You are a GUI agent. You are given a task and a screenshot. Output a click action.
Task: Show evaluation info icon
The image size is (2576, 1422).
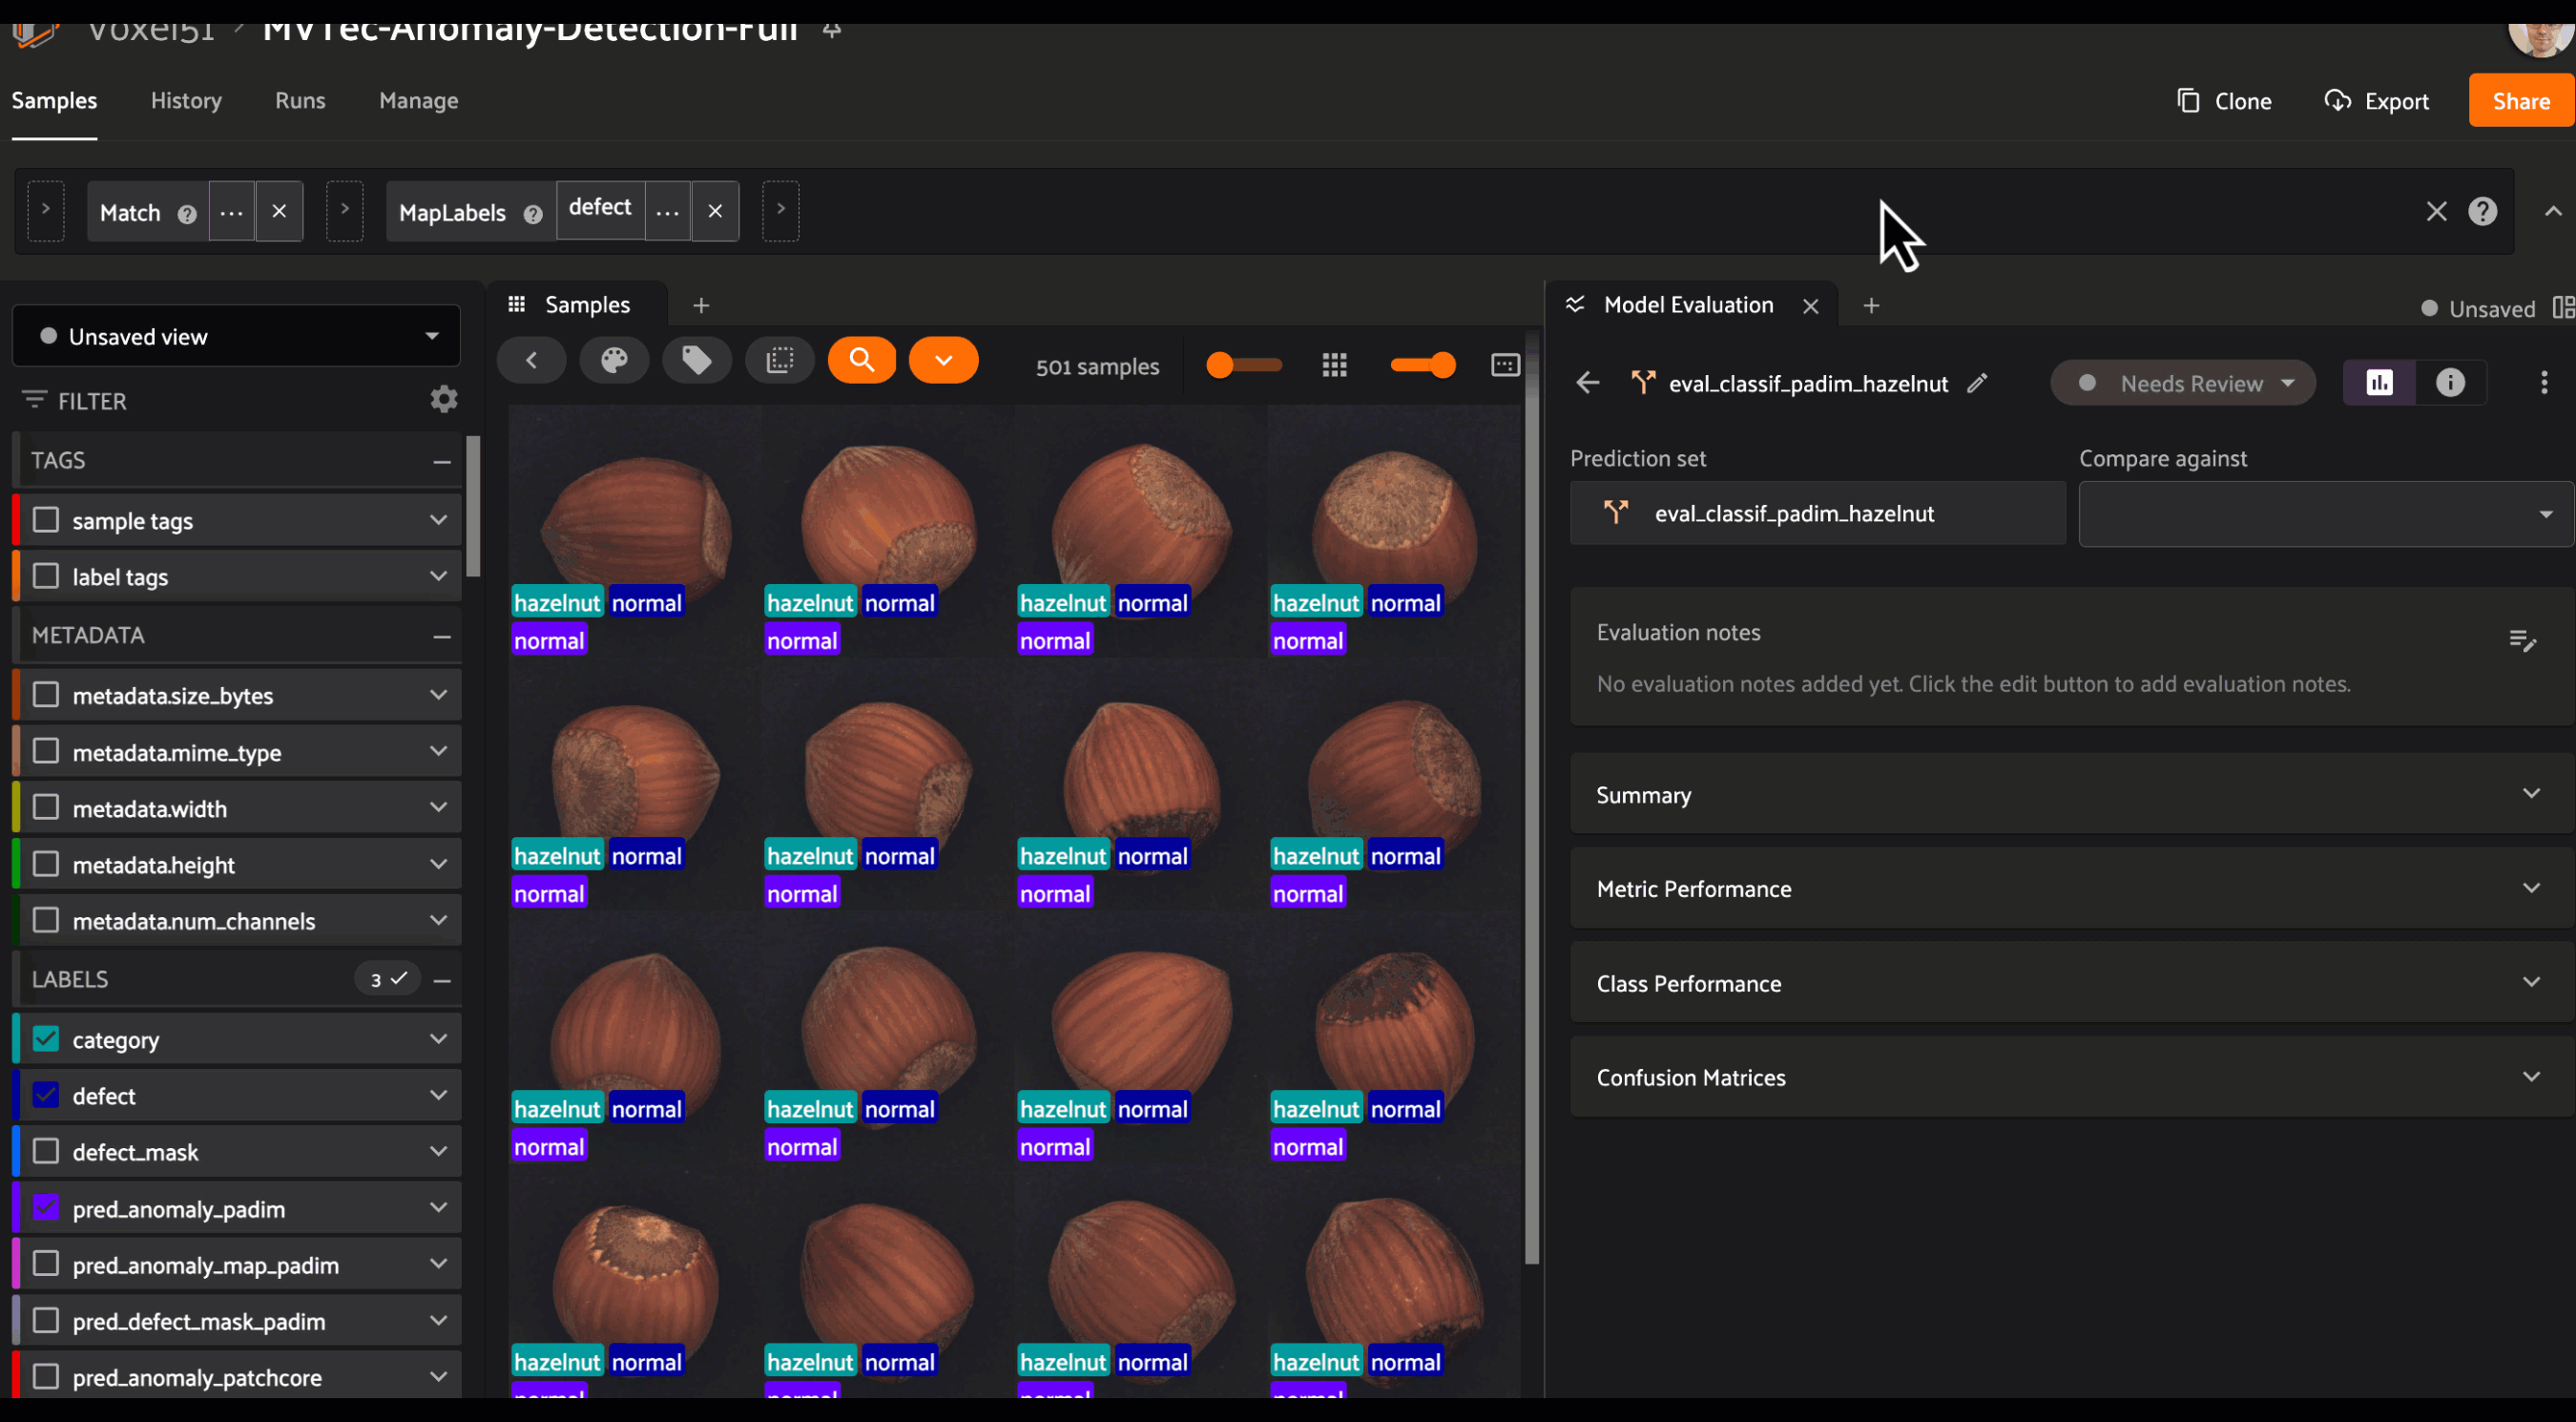[2449, 383]
